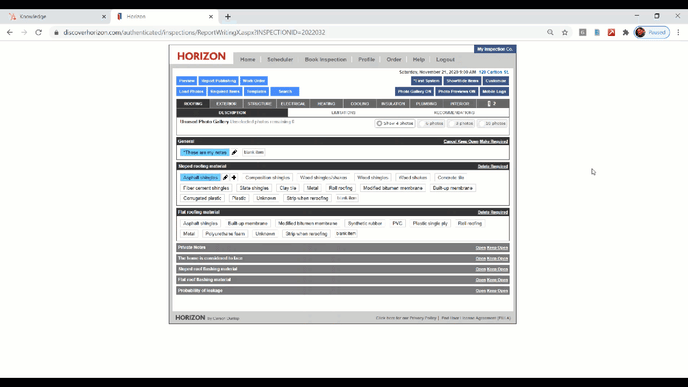
Task: Toggle the Show/Hide Items button
Action: click(x=462, y=81)
